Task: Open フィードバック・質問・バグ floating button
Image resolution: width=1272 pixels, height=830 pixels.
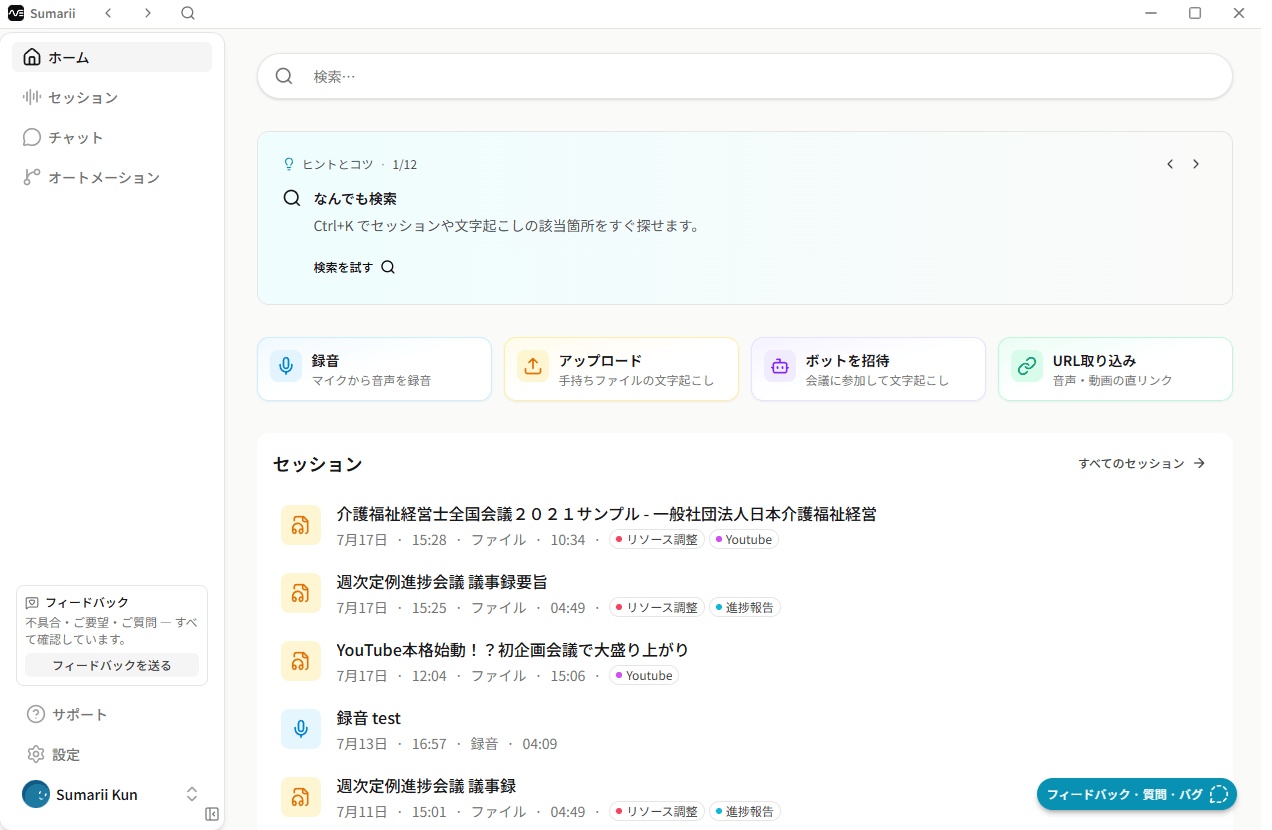Action: point(1137,794)
